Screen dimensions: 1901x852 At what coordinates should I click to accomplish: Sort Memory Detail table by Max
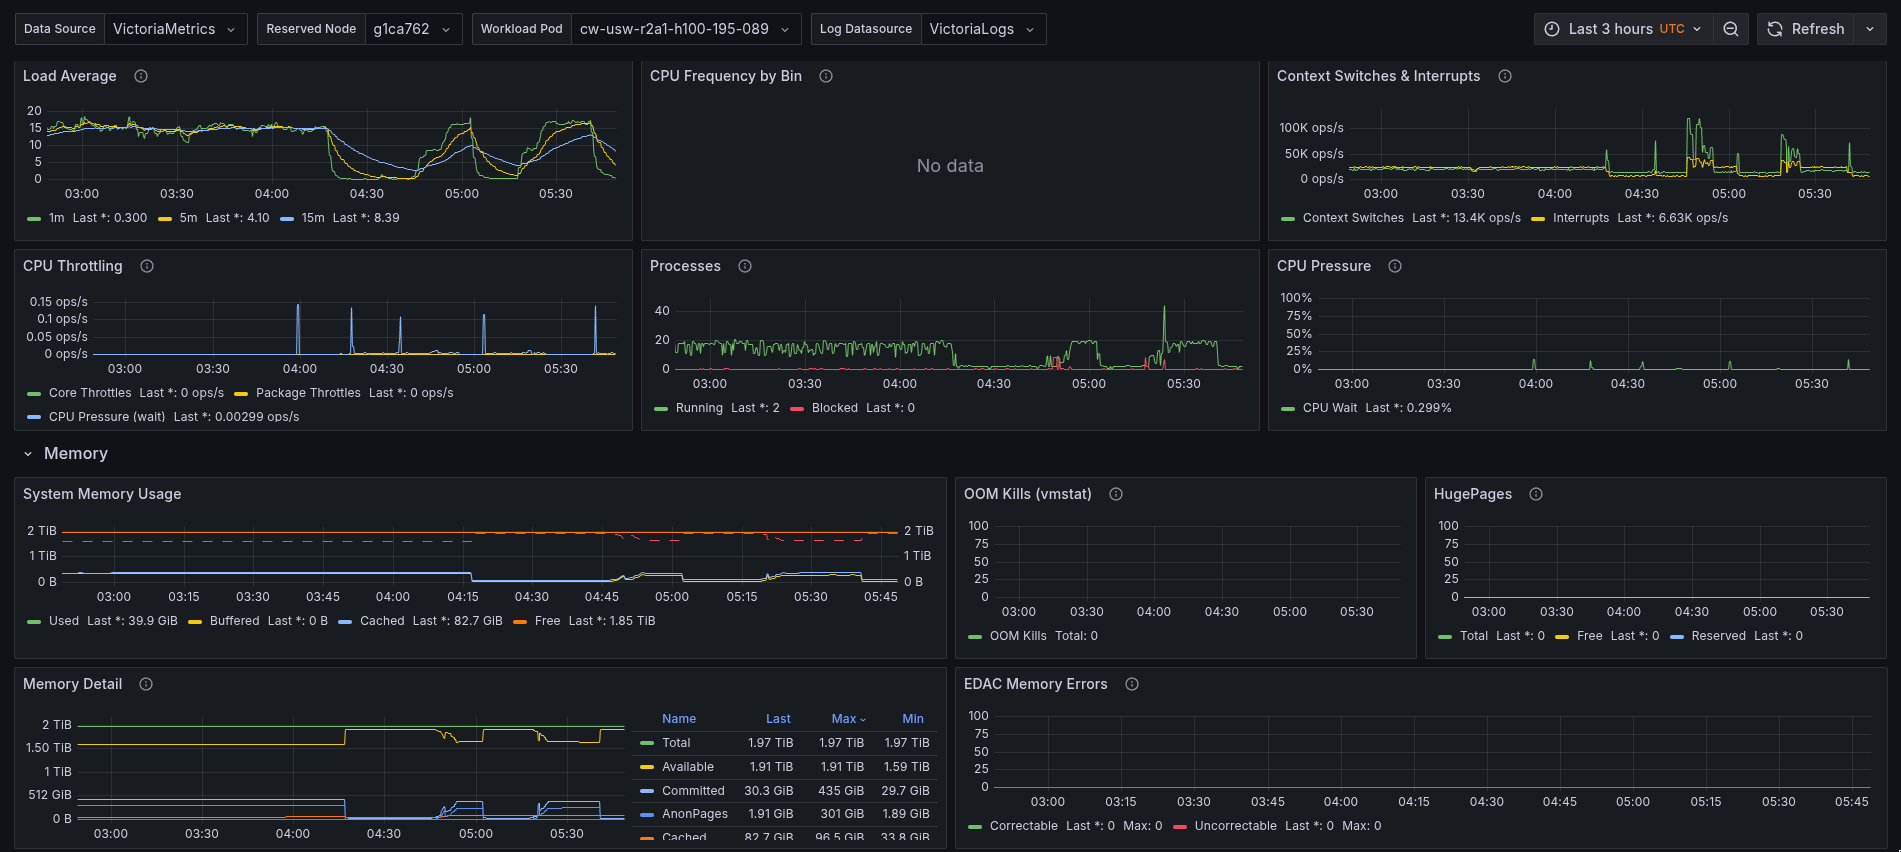(848, 719)
